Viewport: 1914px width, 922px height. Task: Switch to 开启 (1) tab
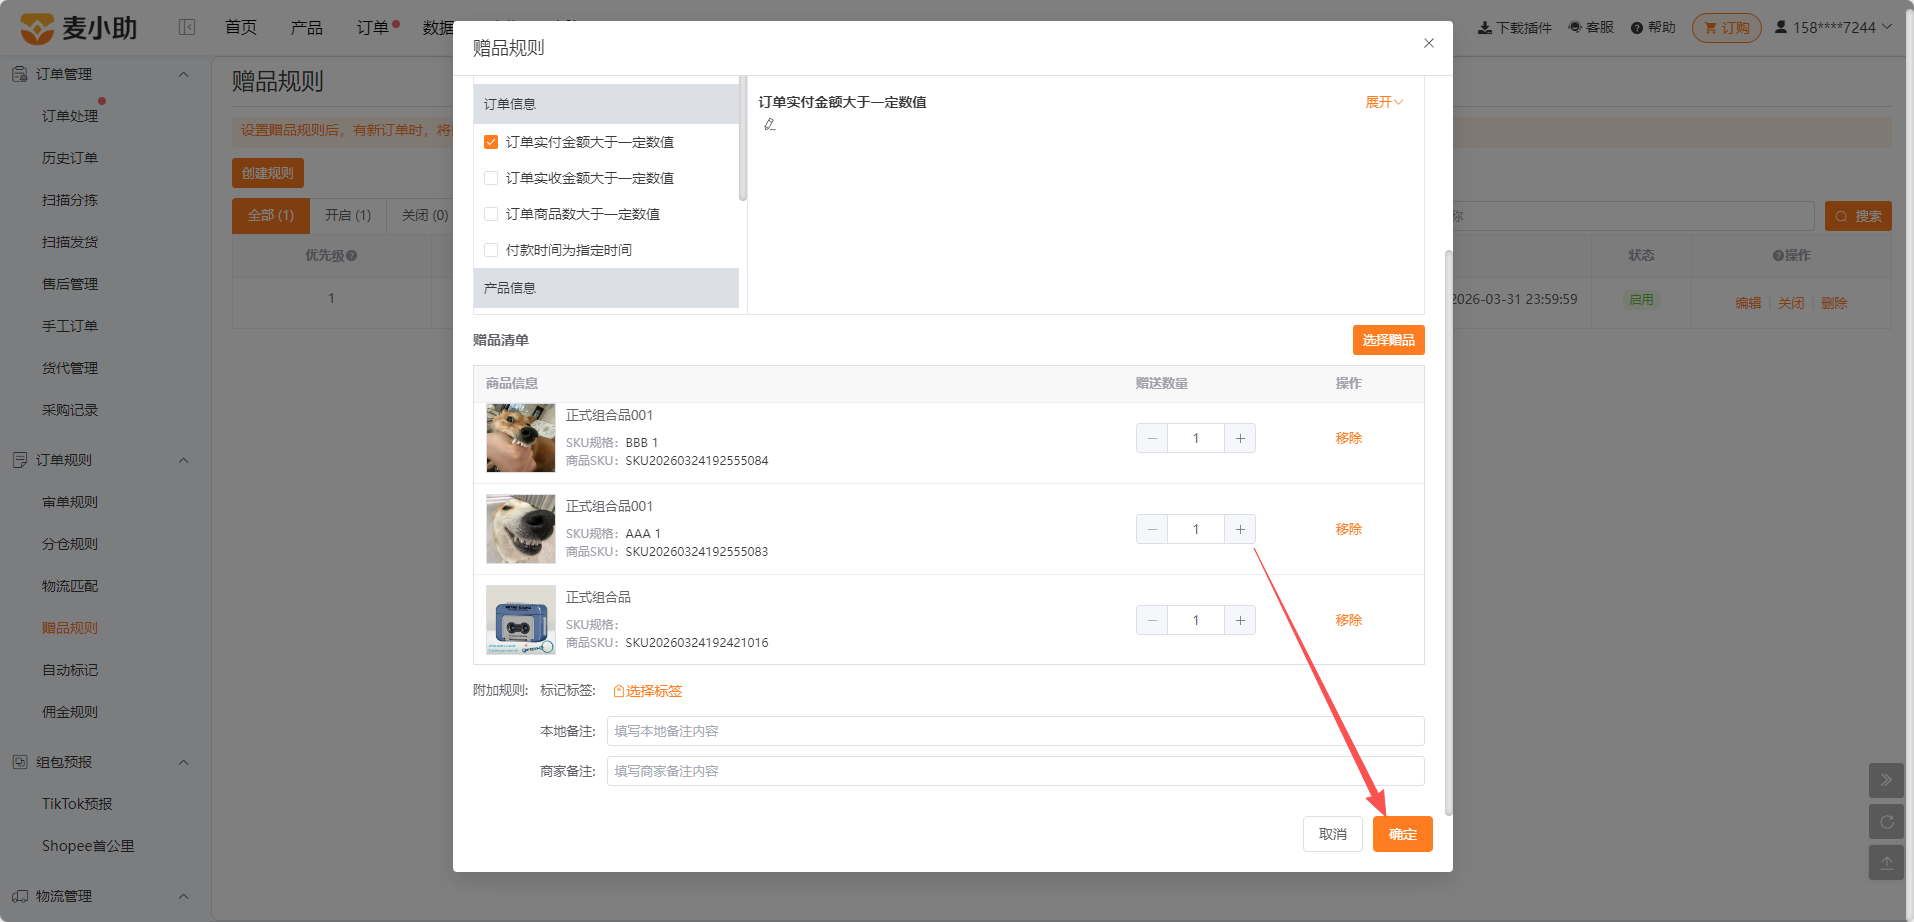[x=348, y=215]
